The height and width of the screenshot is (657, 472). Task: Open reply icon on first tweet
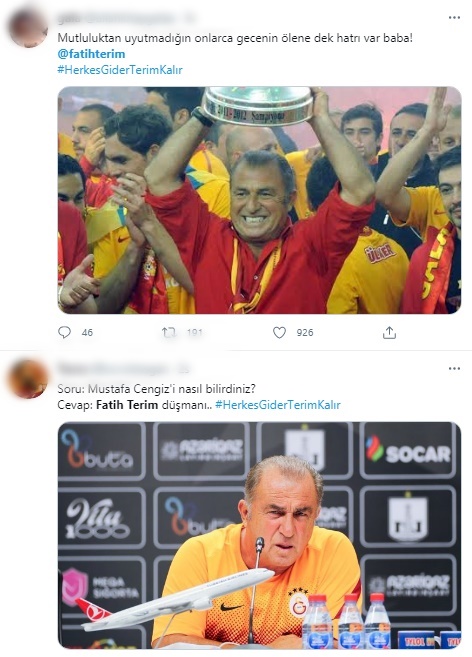click(64, 332)
